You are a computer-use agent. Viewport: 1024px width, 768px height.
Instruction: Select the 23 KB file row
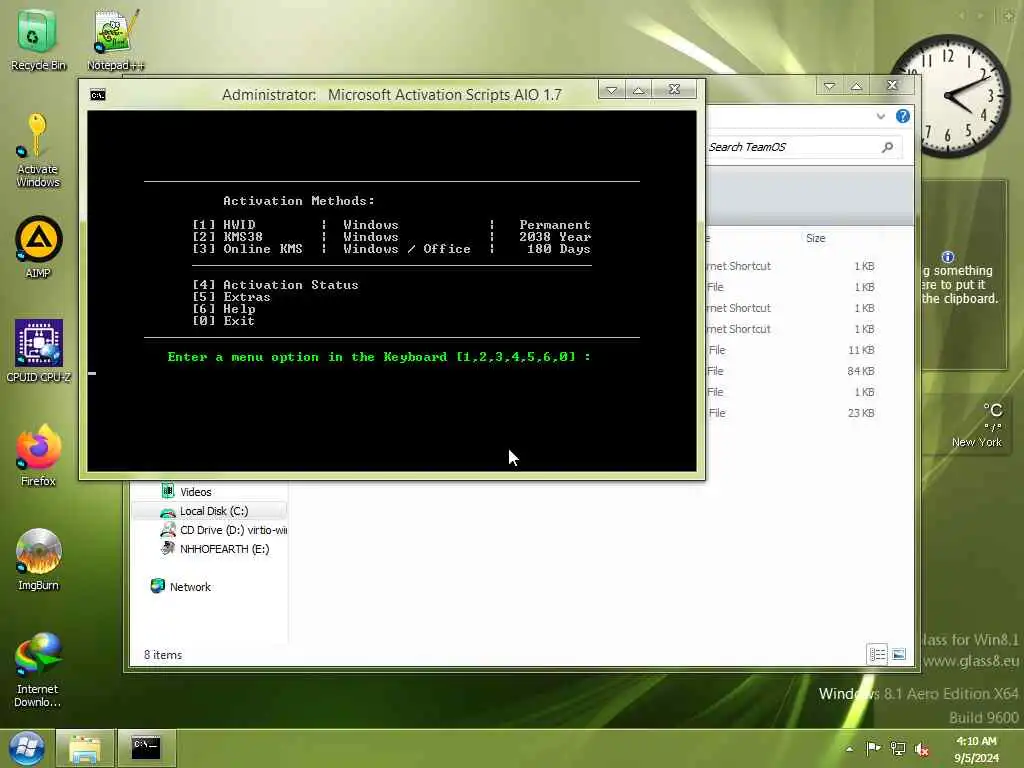[x=792, y=413]
